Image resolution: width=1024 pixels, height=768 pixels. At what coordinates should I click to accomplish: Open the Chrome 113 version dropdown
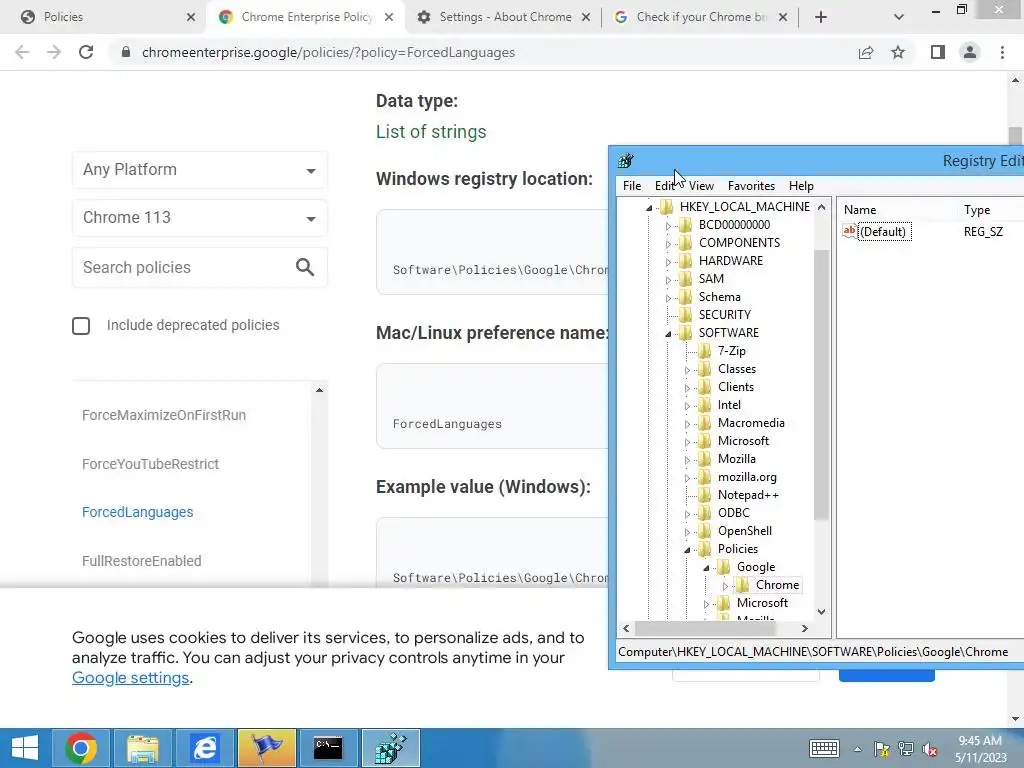200,217
